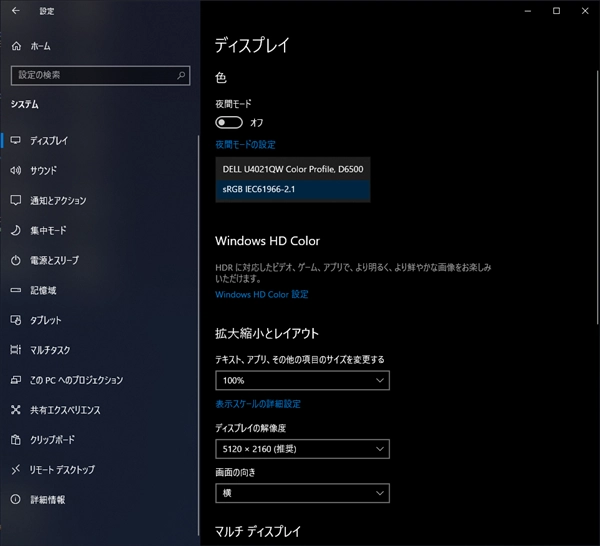Go to クリップボード settings page label

coord(52,440)
